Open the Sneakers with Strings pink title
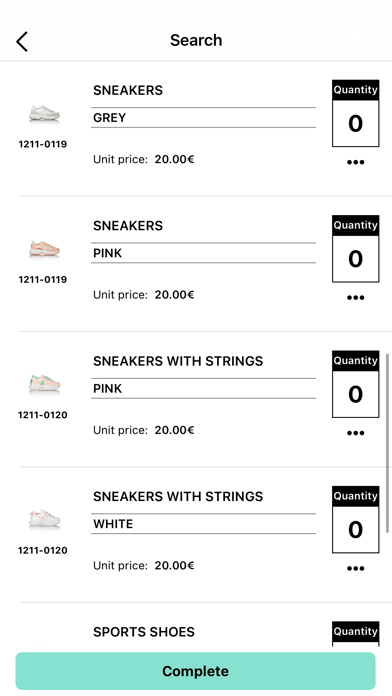Image resolution: width=392 pixels, height=696 pixels. (x=178, y=361)
